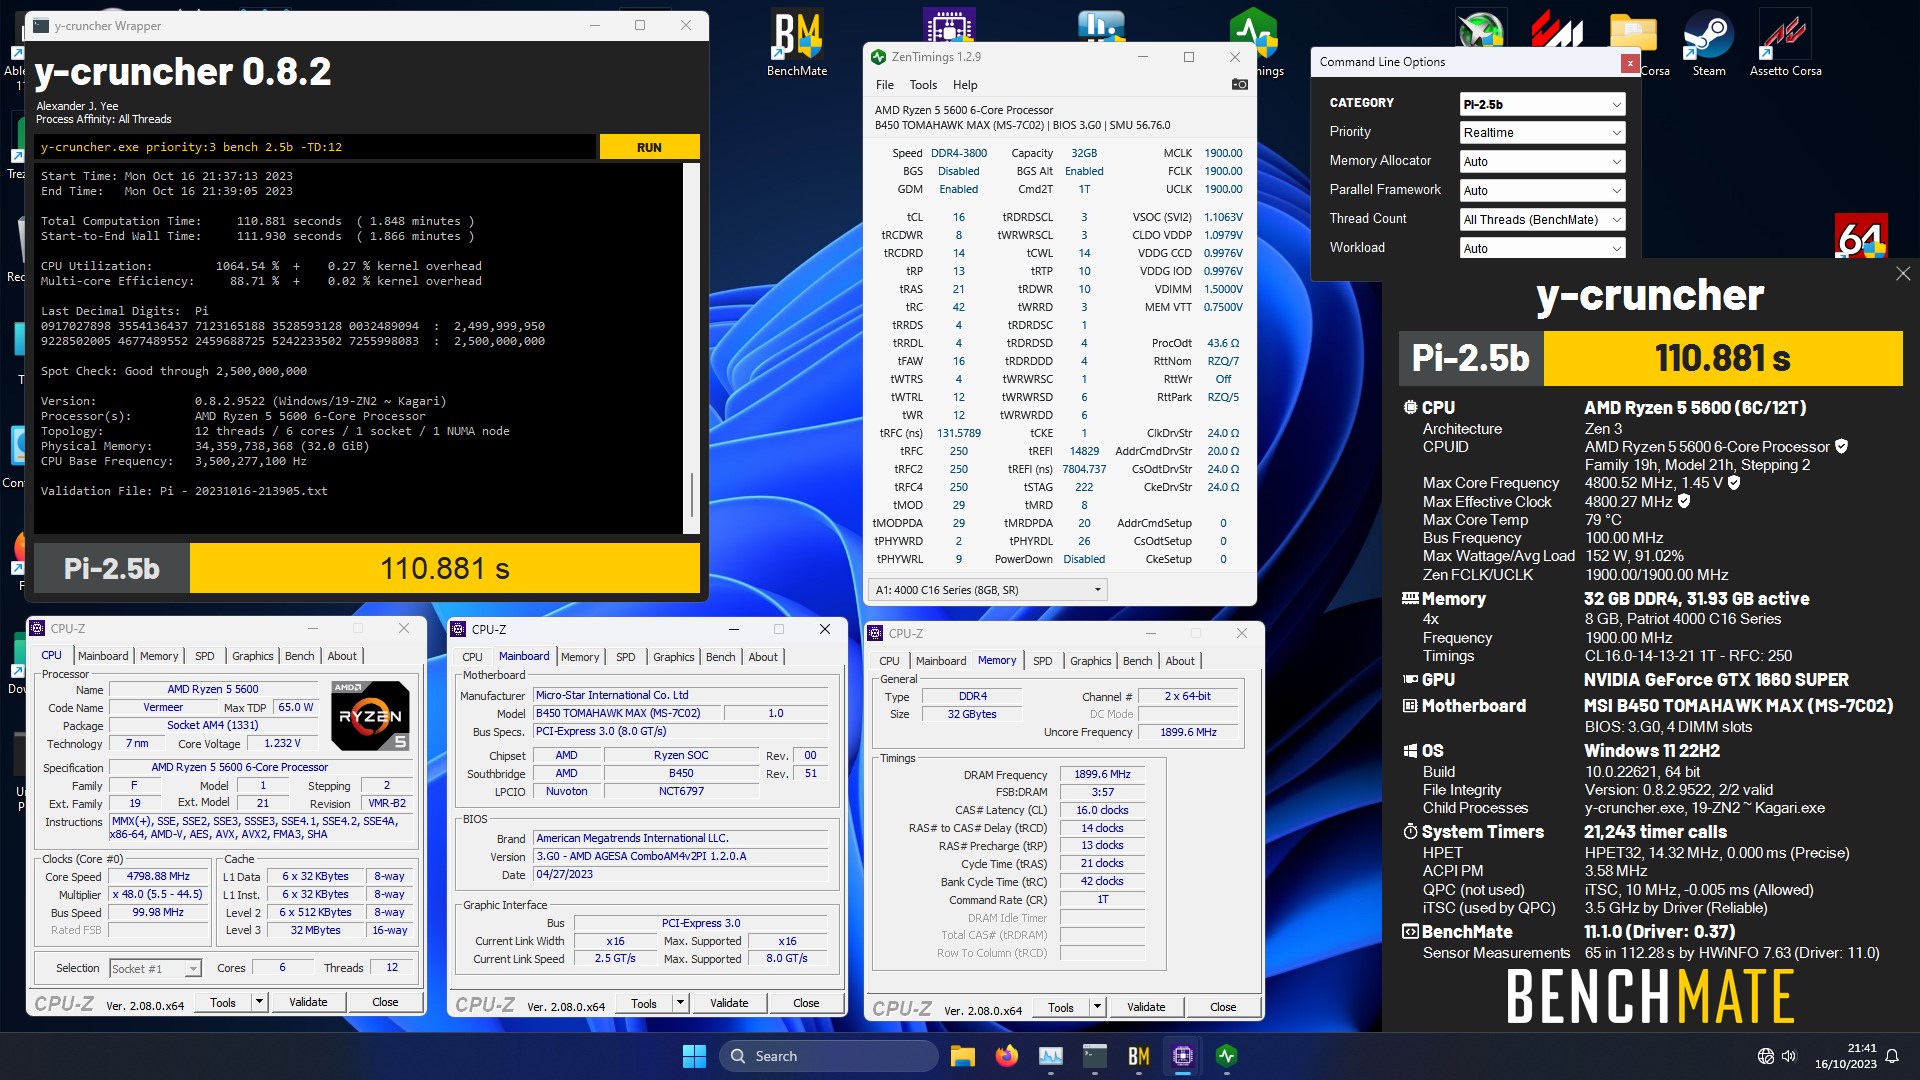Click the yellow 110.881 s result bar in wrapper
The image size is (1920, 1080).
click(445, 568)
